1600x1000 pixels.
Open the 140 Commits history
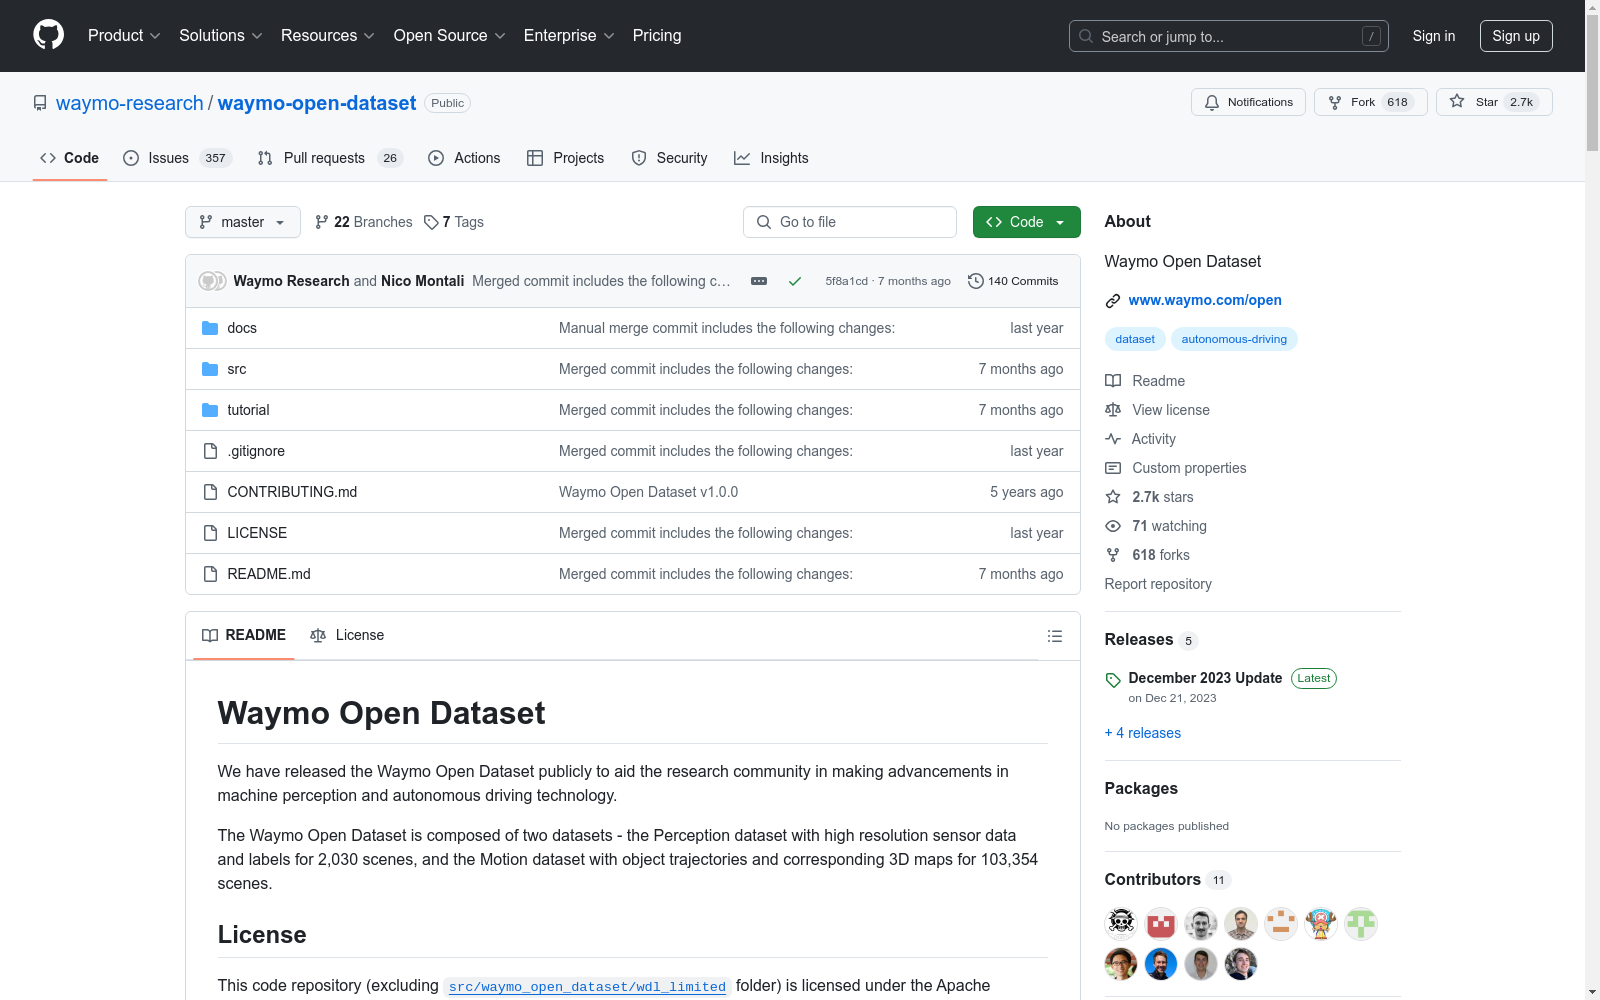(x=1013, y=281)
